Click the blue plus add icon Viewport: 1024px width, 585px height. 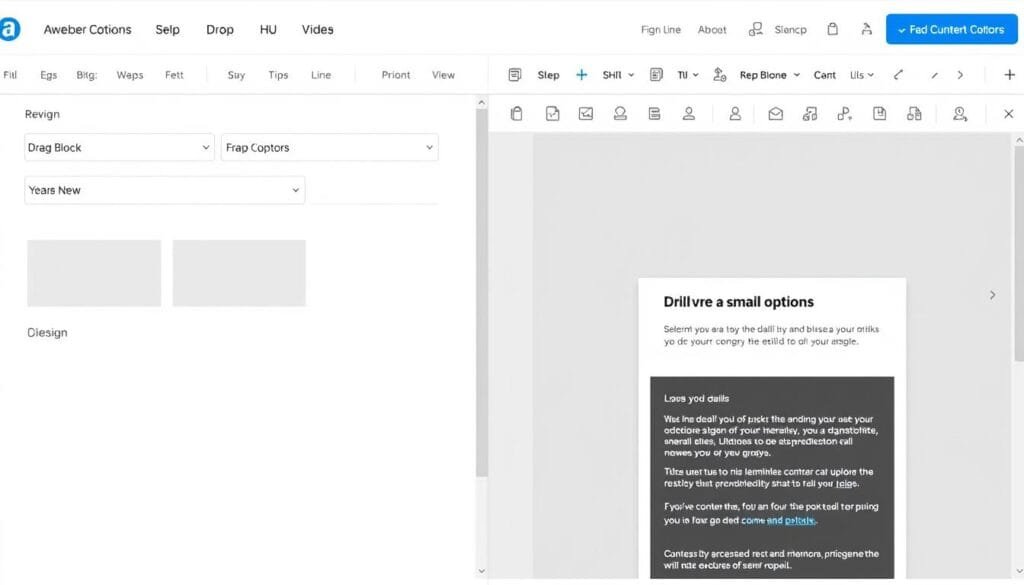[581, 75]
